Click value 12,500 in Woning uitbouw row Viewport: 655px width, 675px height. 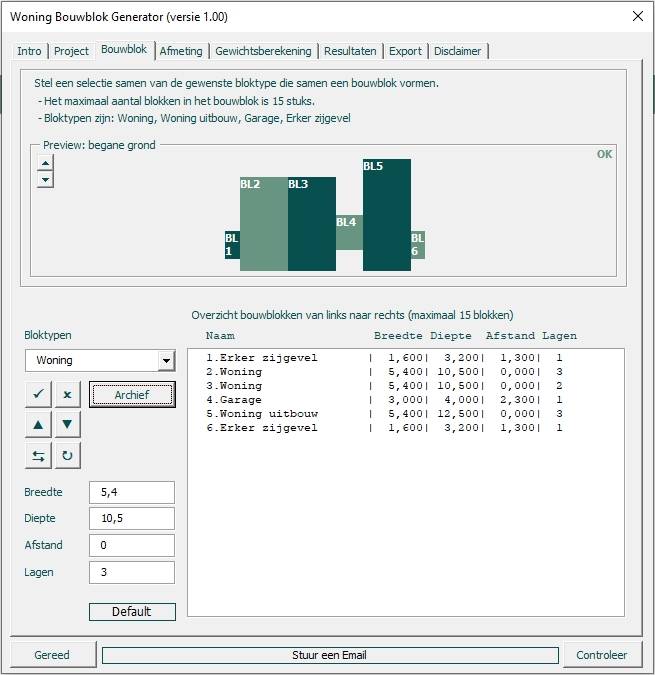pos(458,414)
